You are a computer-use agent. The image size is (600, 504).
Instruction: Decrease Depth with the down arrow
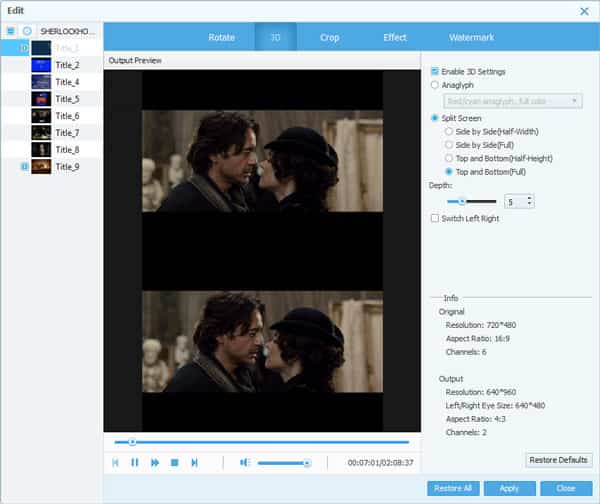point(530,205)
